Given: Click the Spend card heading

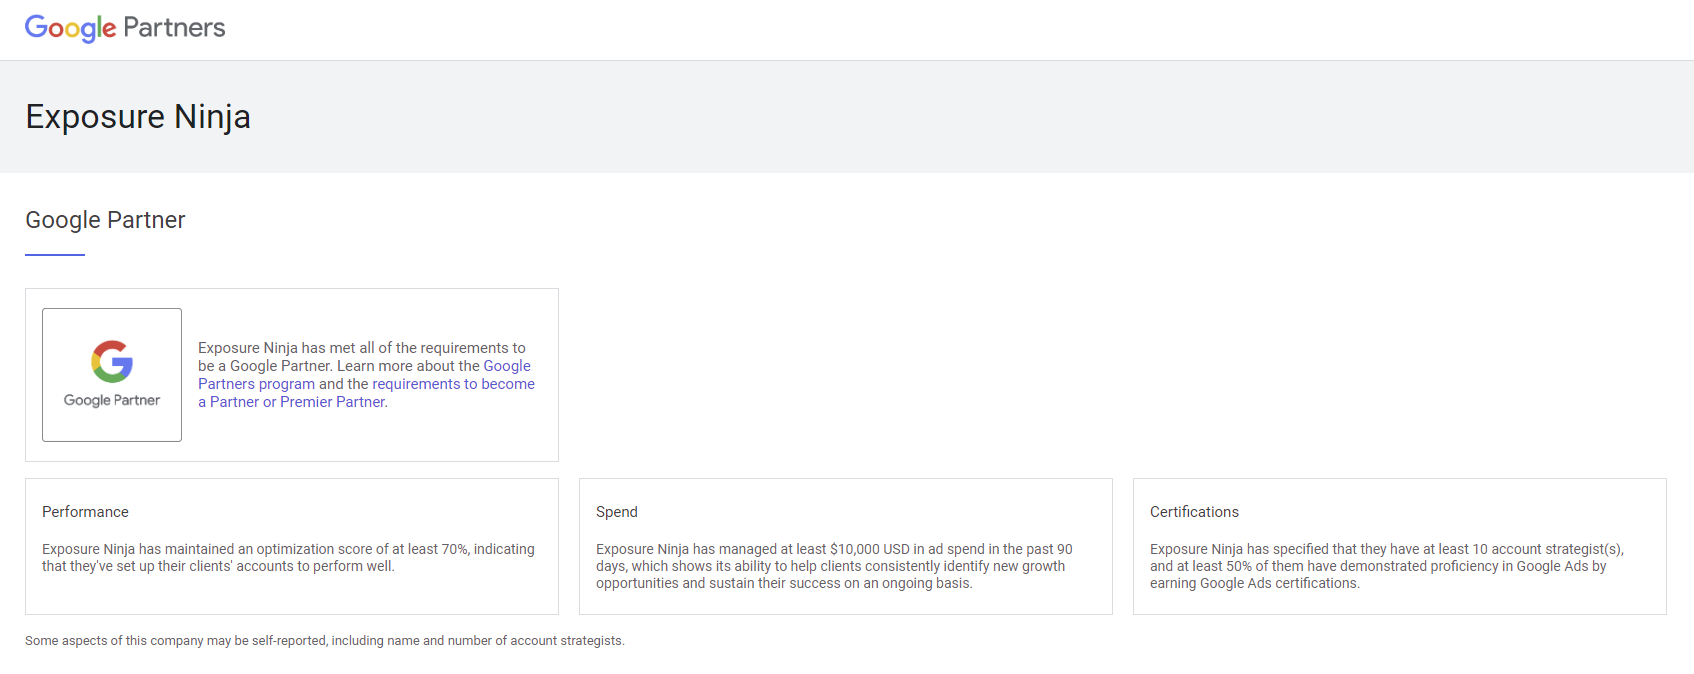Looking at the screenshot, I should 617,512.
